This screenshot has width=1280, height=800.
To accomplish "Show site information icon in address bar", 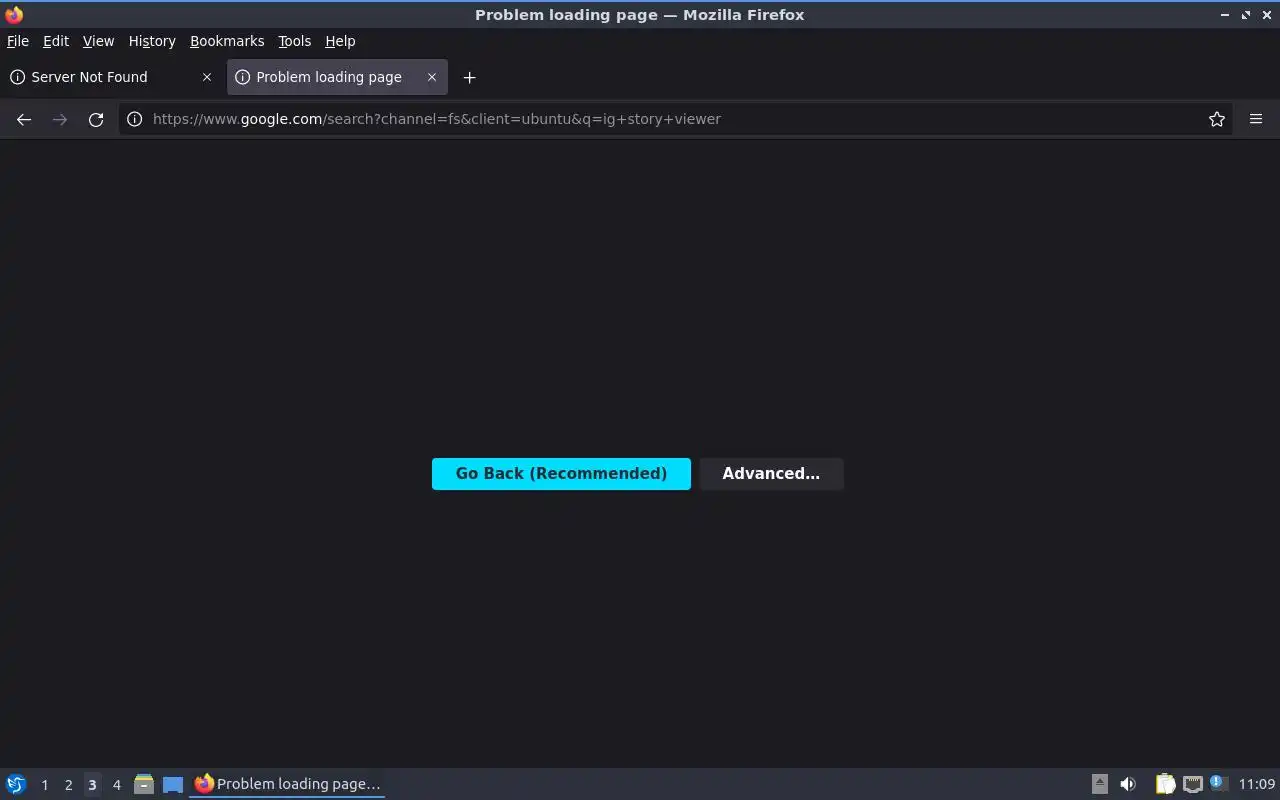I will click(x=135, y=119).
